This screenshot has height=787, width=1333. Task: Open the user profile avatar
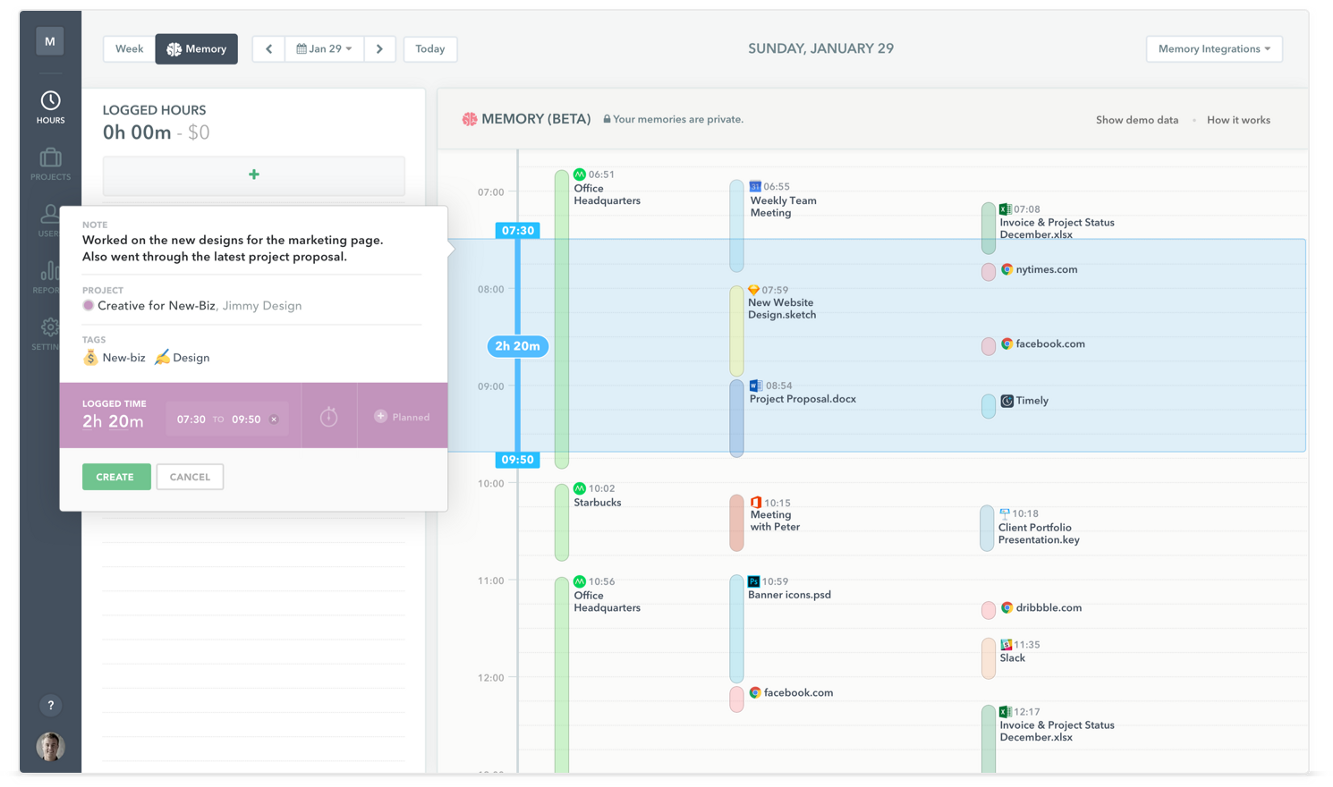coord(51,746)
